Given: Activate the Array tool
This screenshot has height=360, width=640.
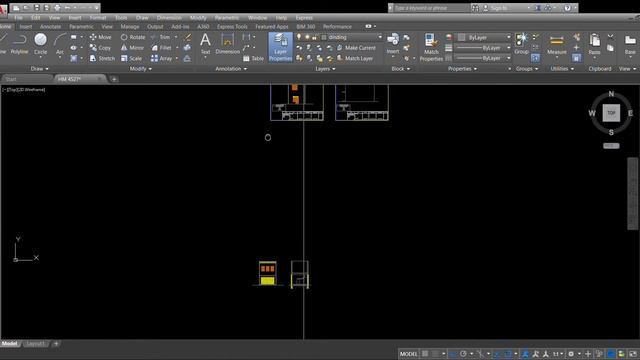Looking at the screenshot, I should [162, 58].
